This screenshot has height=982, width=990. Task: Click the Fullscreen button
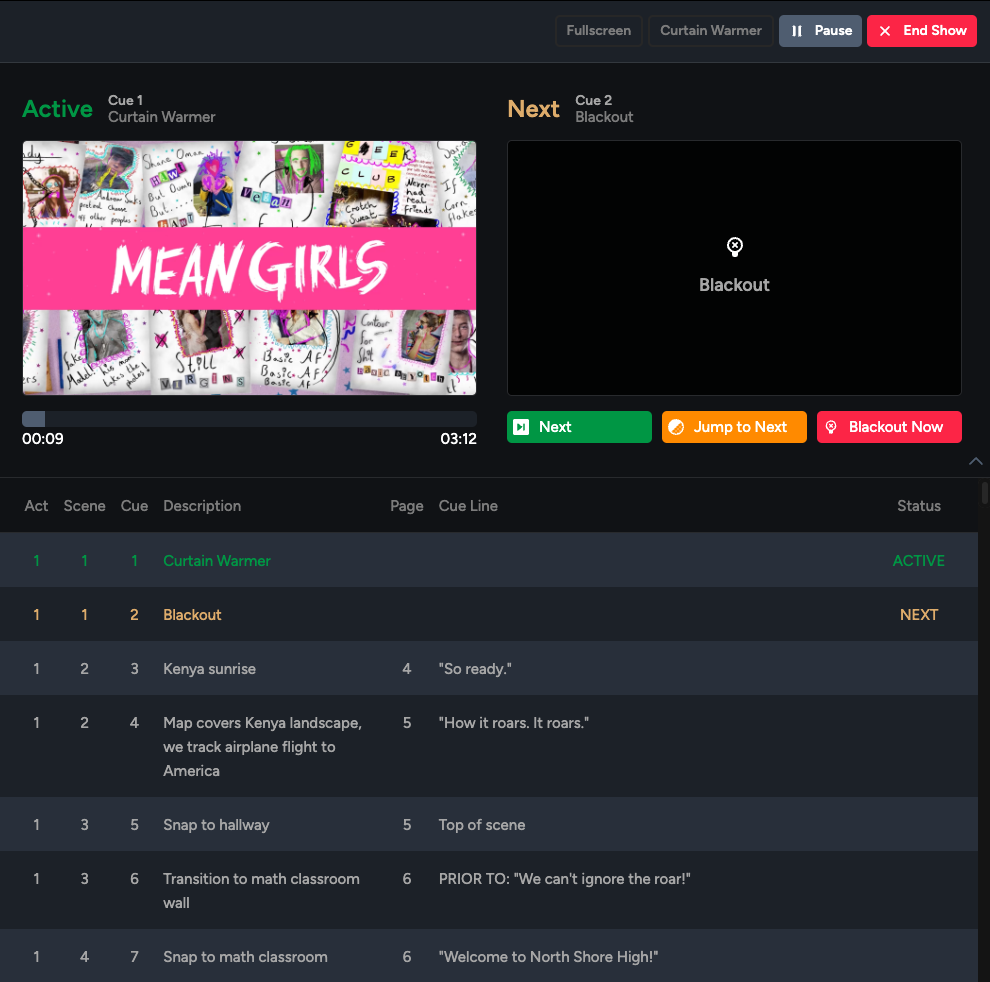pyautogui.click(x=598, y=31)
